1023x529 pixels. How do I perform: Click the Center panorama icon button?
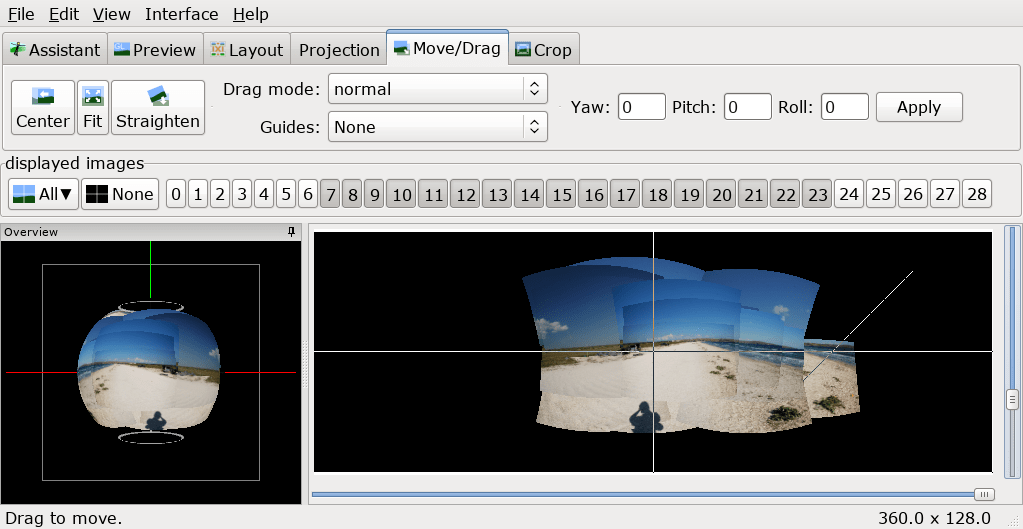click(x=42, y=108)
